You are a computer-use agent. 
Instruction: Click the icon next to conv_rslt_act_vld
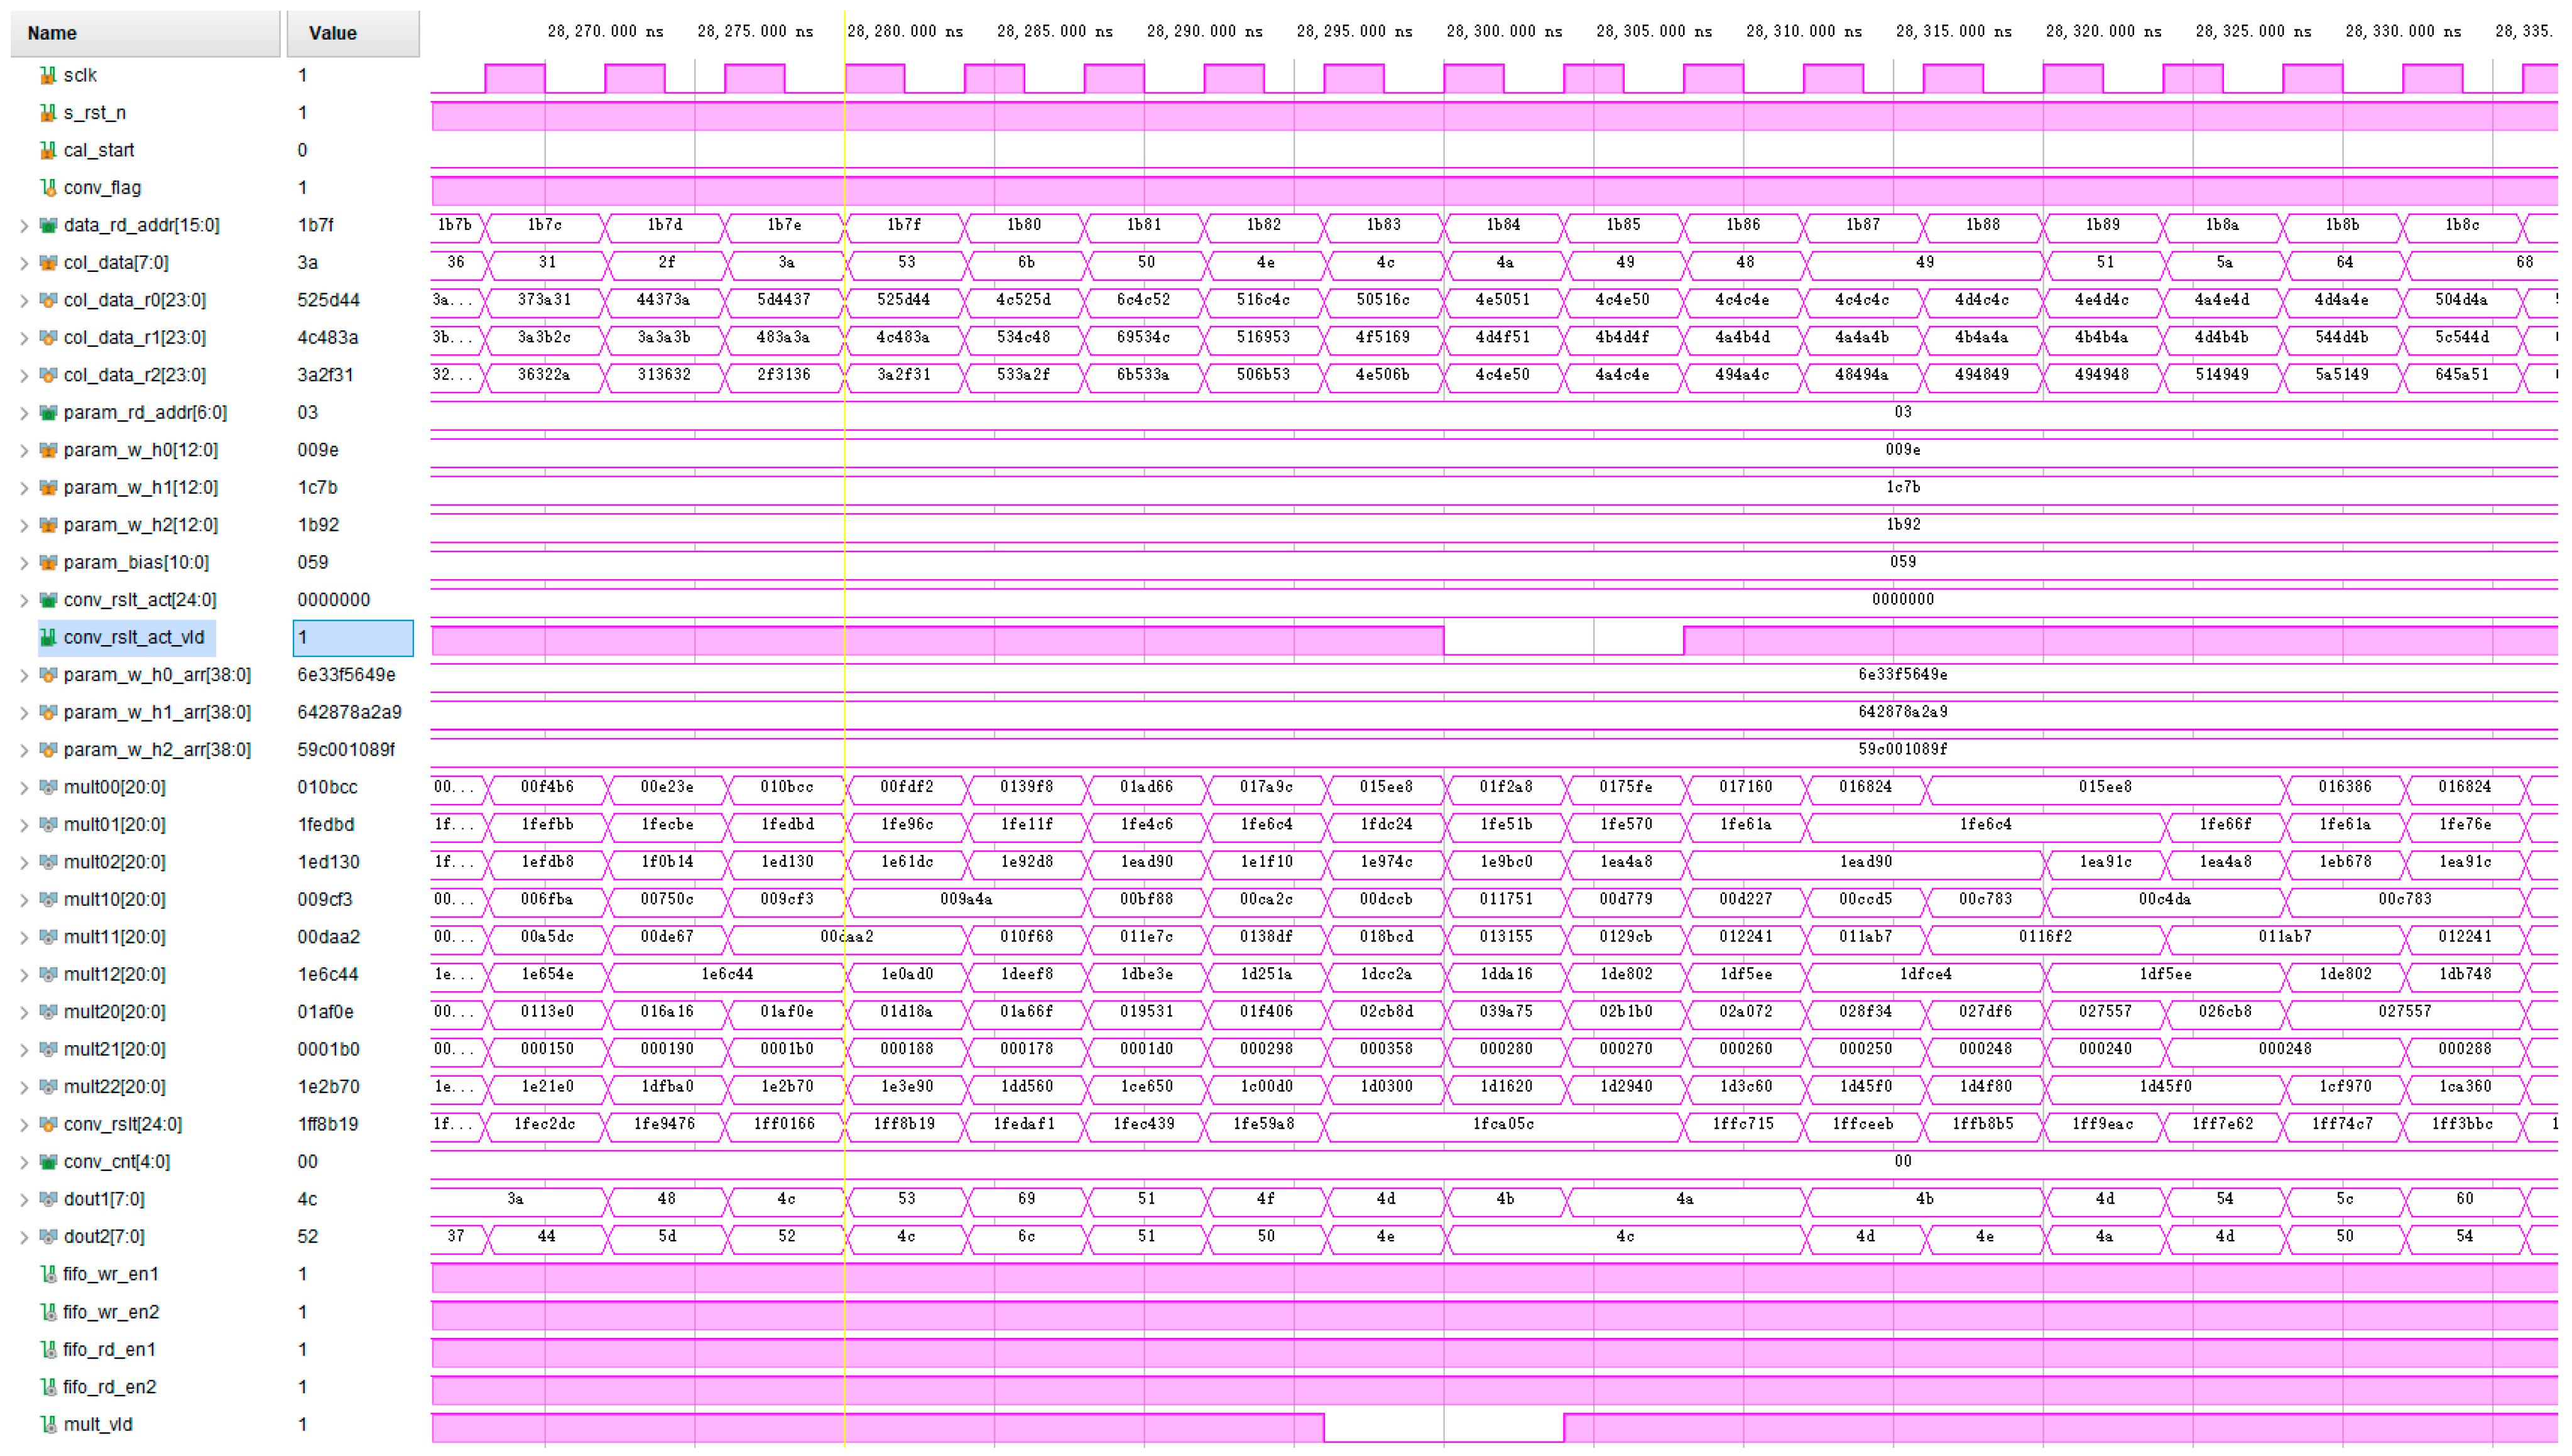pos(47,637)
